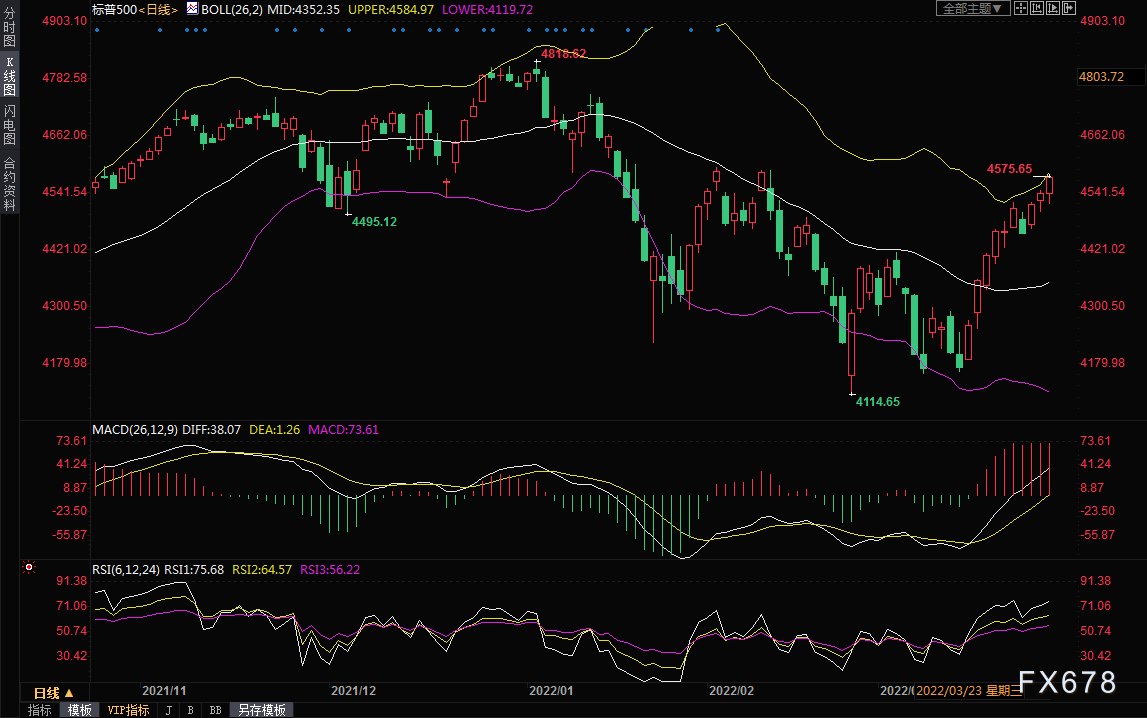Select the K线图 side tab
This screenshot has height=718, width=1147.
[x=10, y=76]
